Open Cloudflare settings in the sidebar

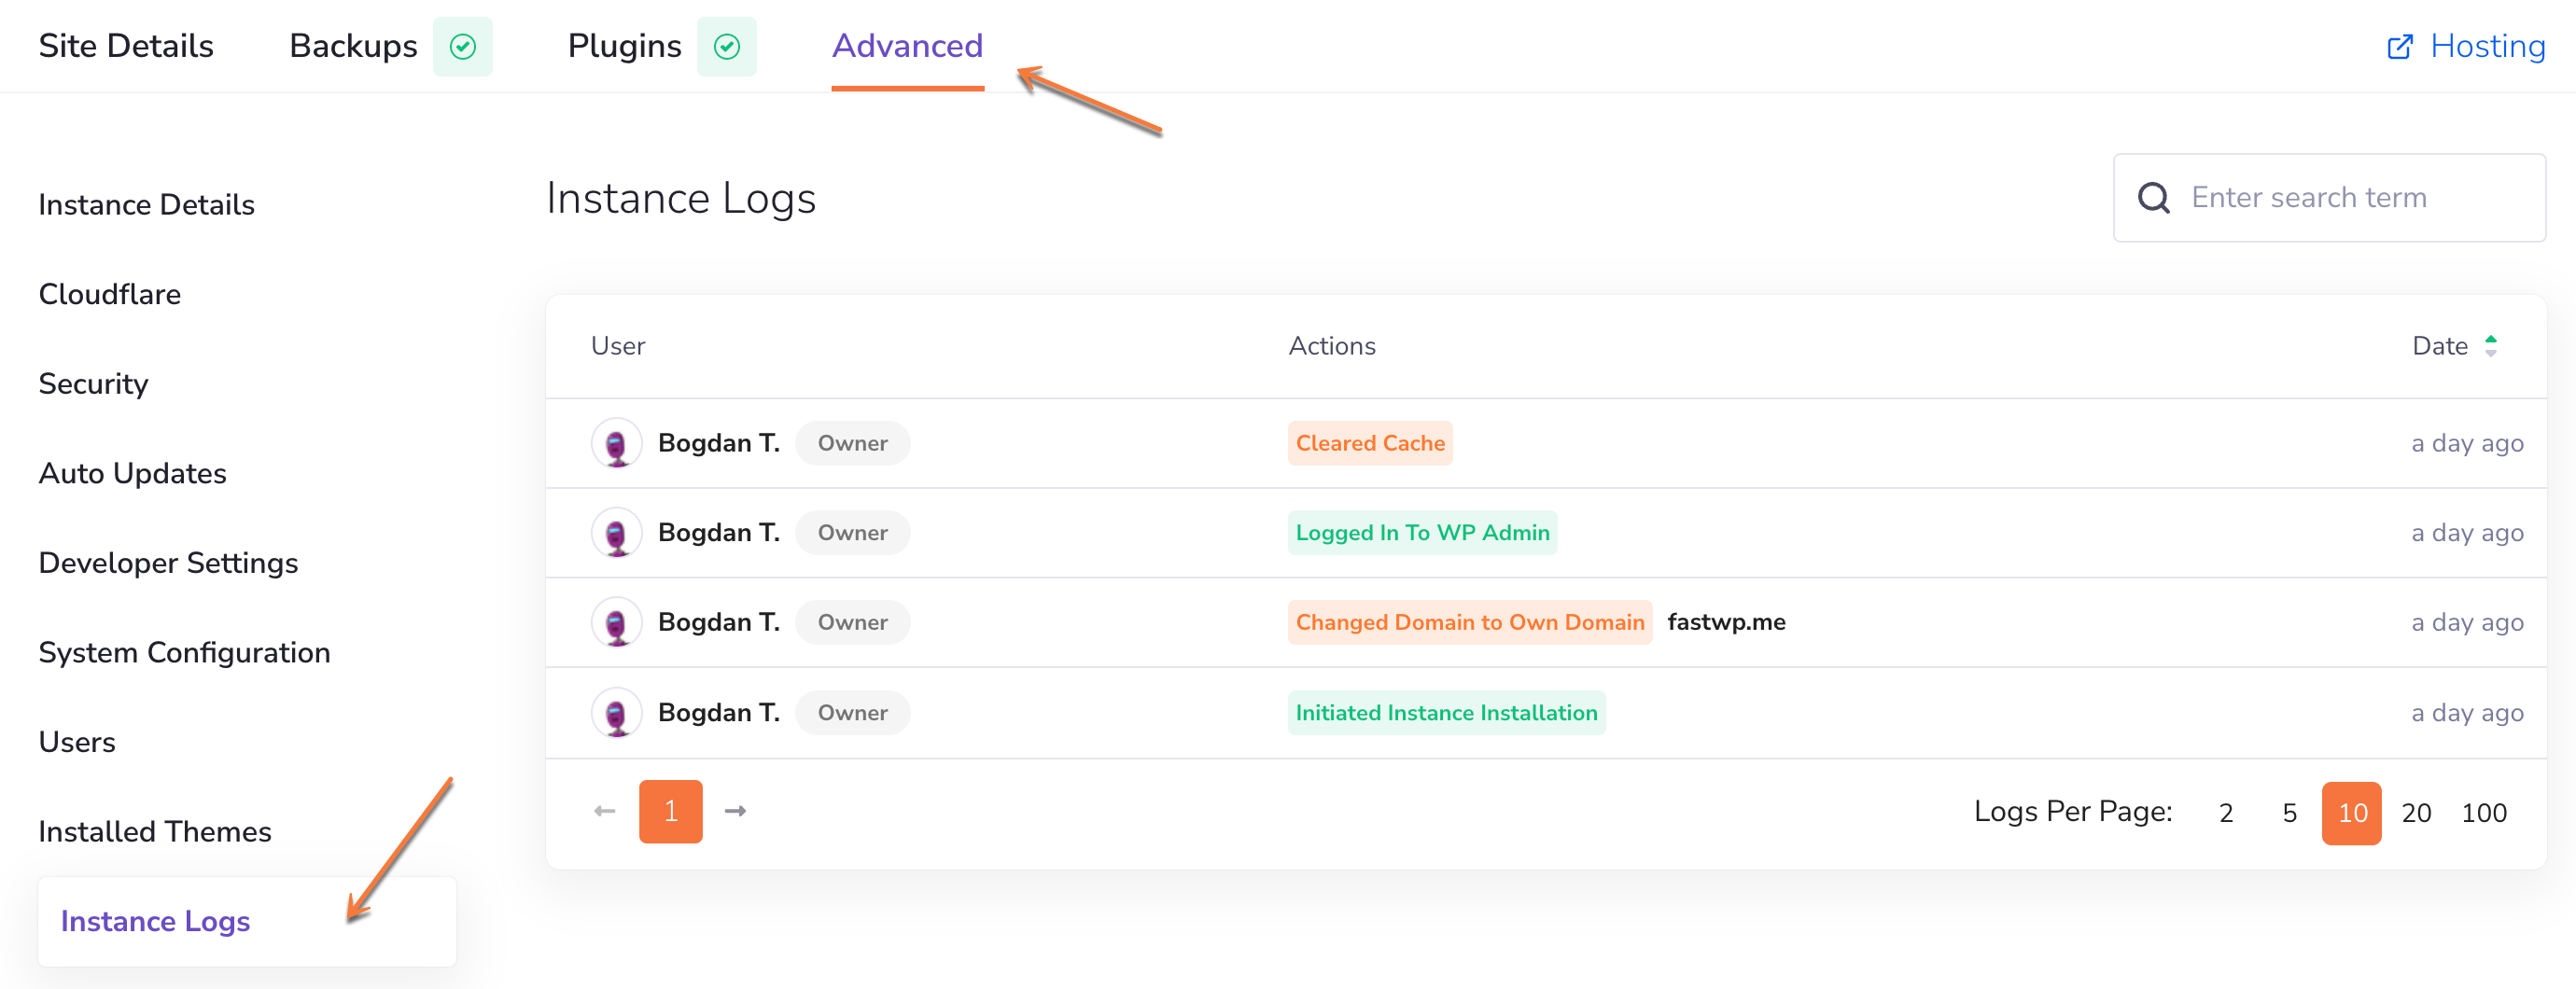point(110,294)
